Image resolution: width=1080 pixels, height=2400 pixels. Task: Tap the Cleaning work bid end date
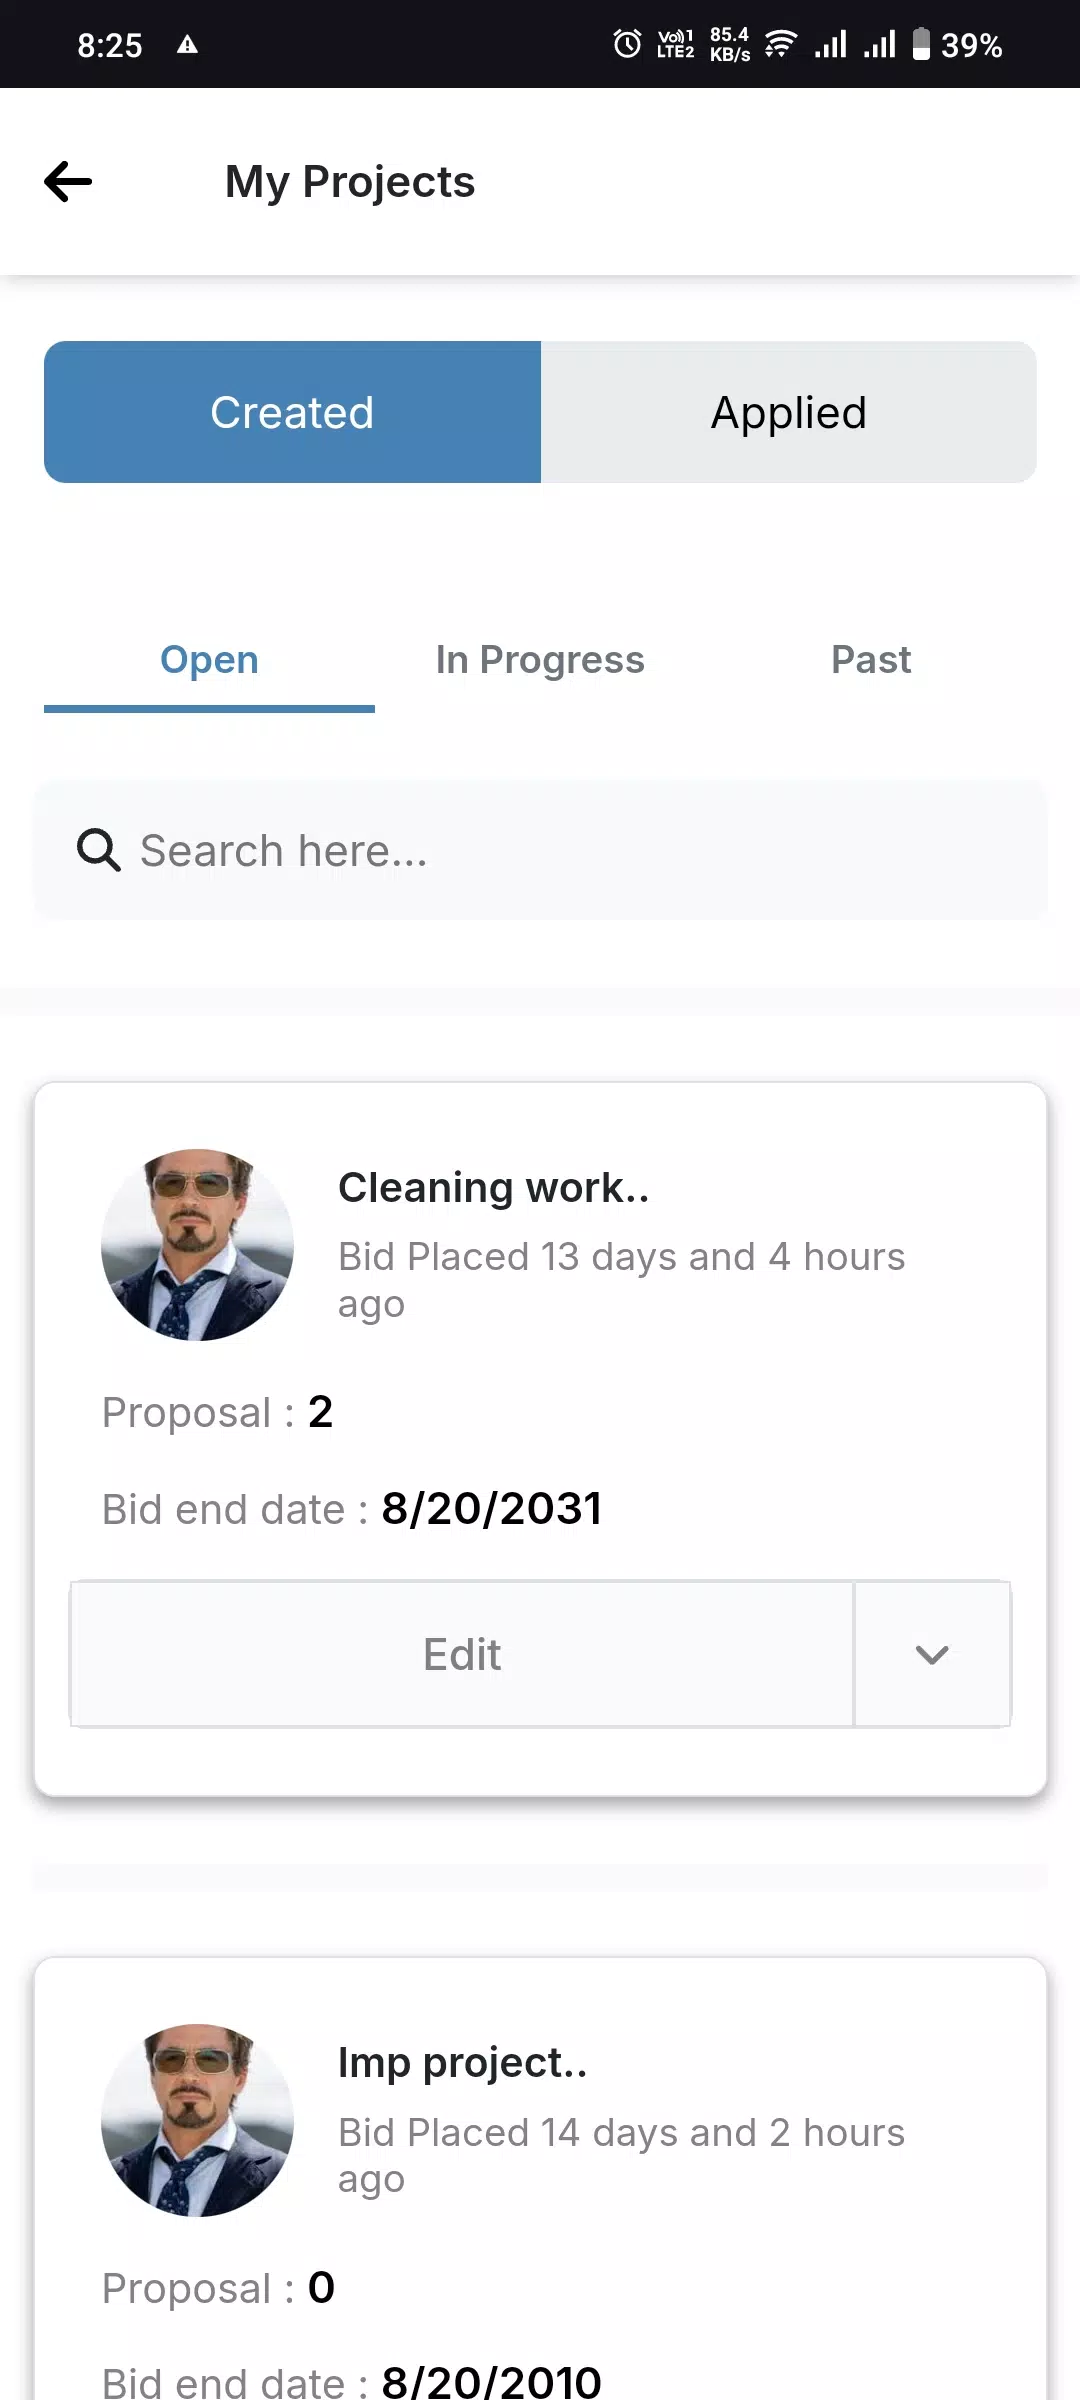tap(490, 1509)
